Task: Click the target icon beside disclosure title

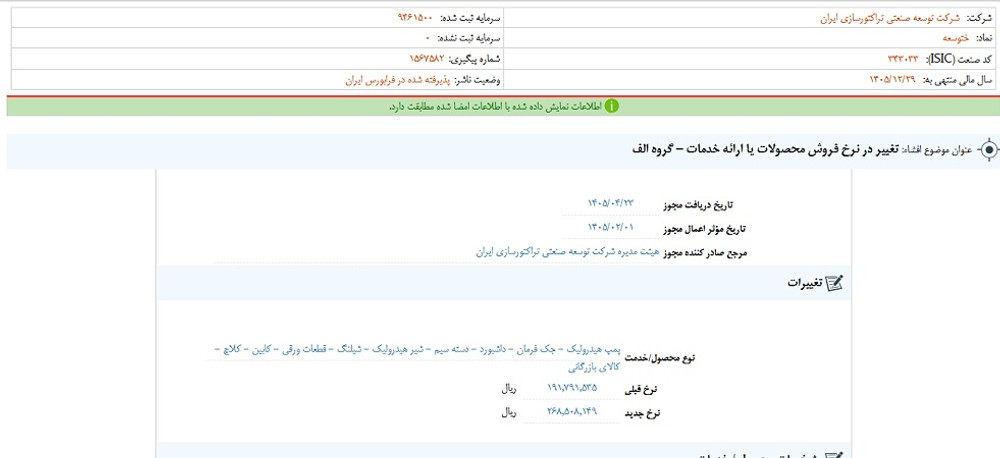Action: click(x=989, y=151)
